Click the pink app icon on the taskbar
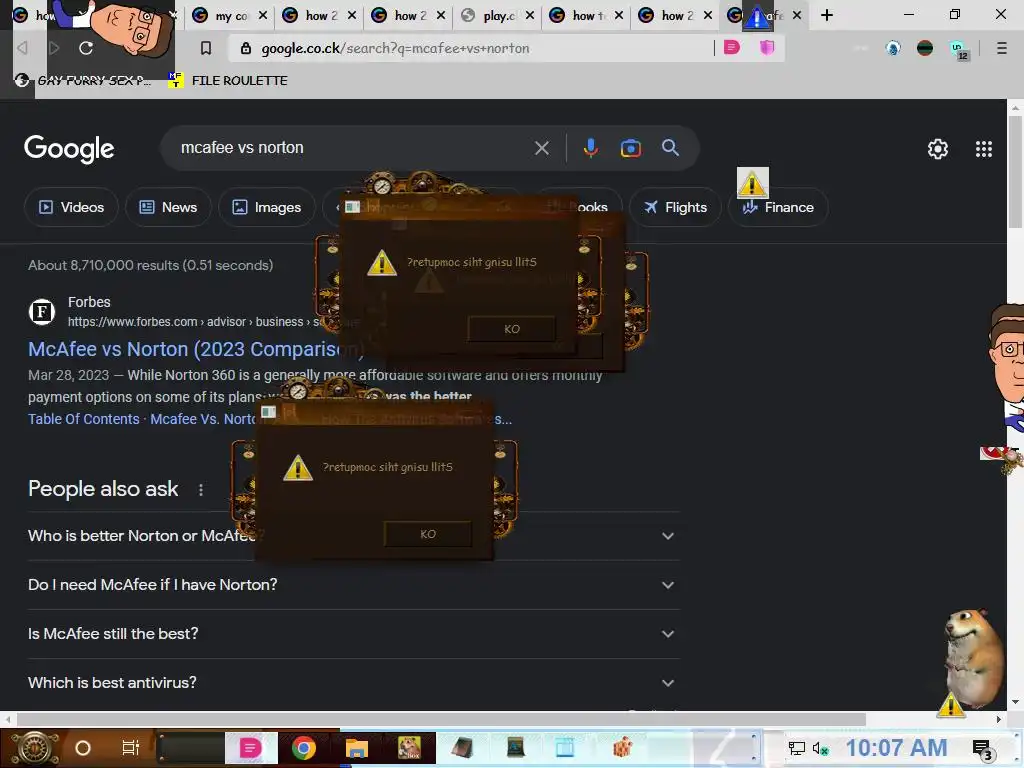The image size is (1024, 768). [x=250, y=748]
